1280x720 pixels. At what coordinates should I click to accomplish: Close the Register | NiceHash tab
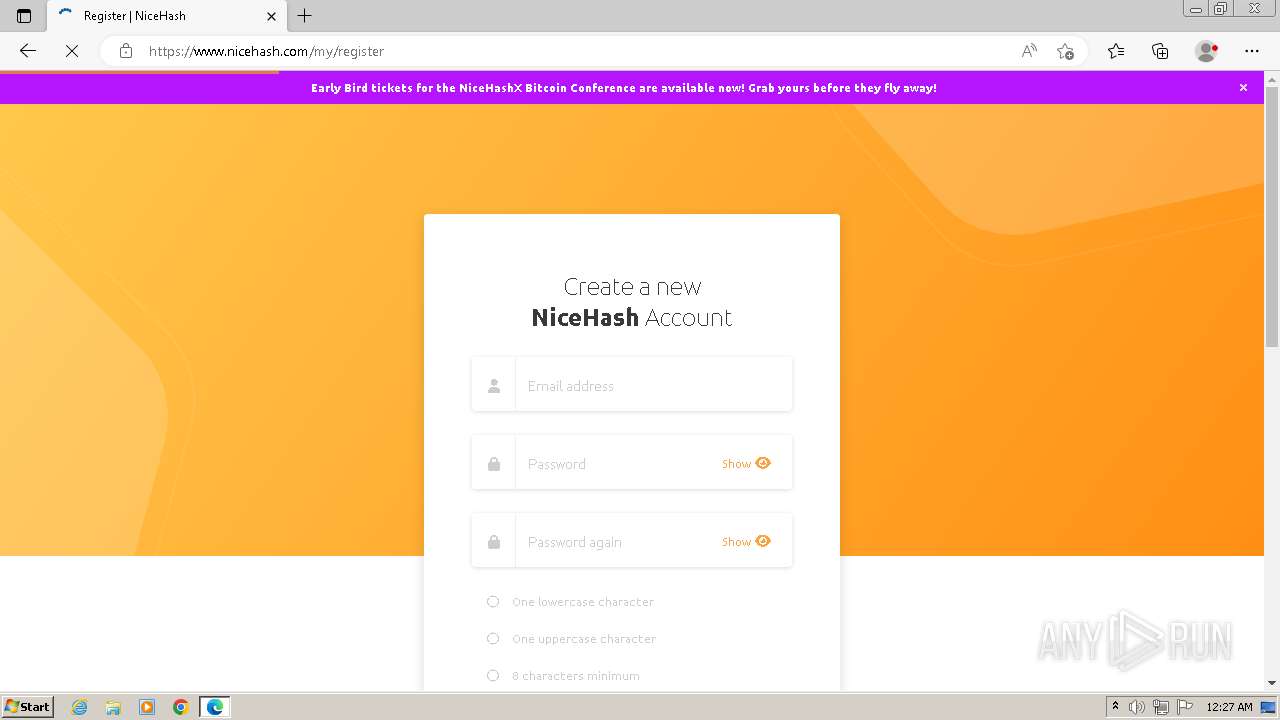click(271, 16)
